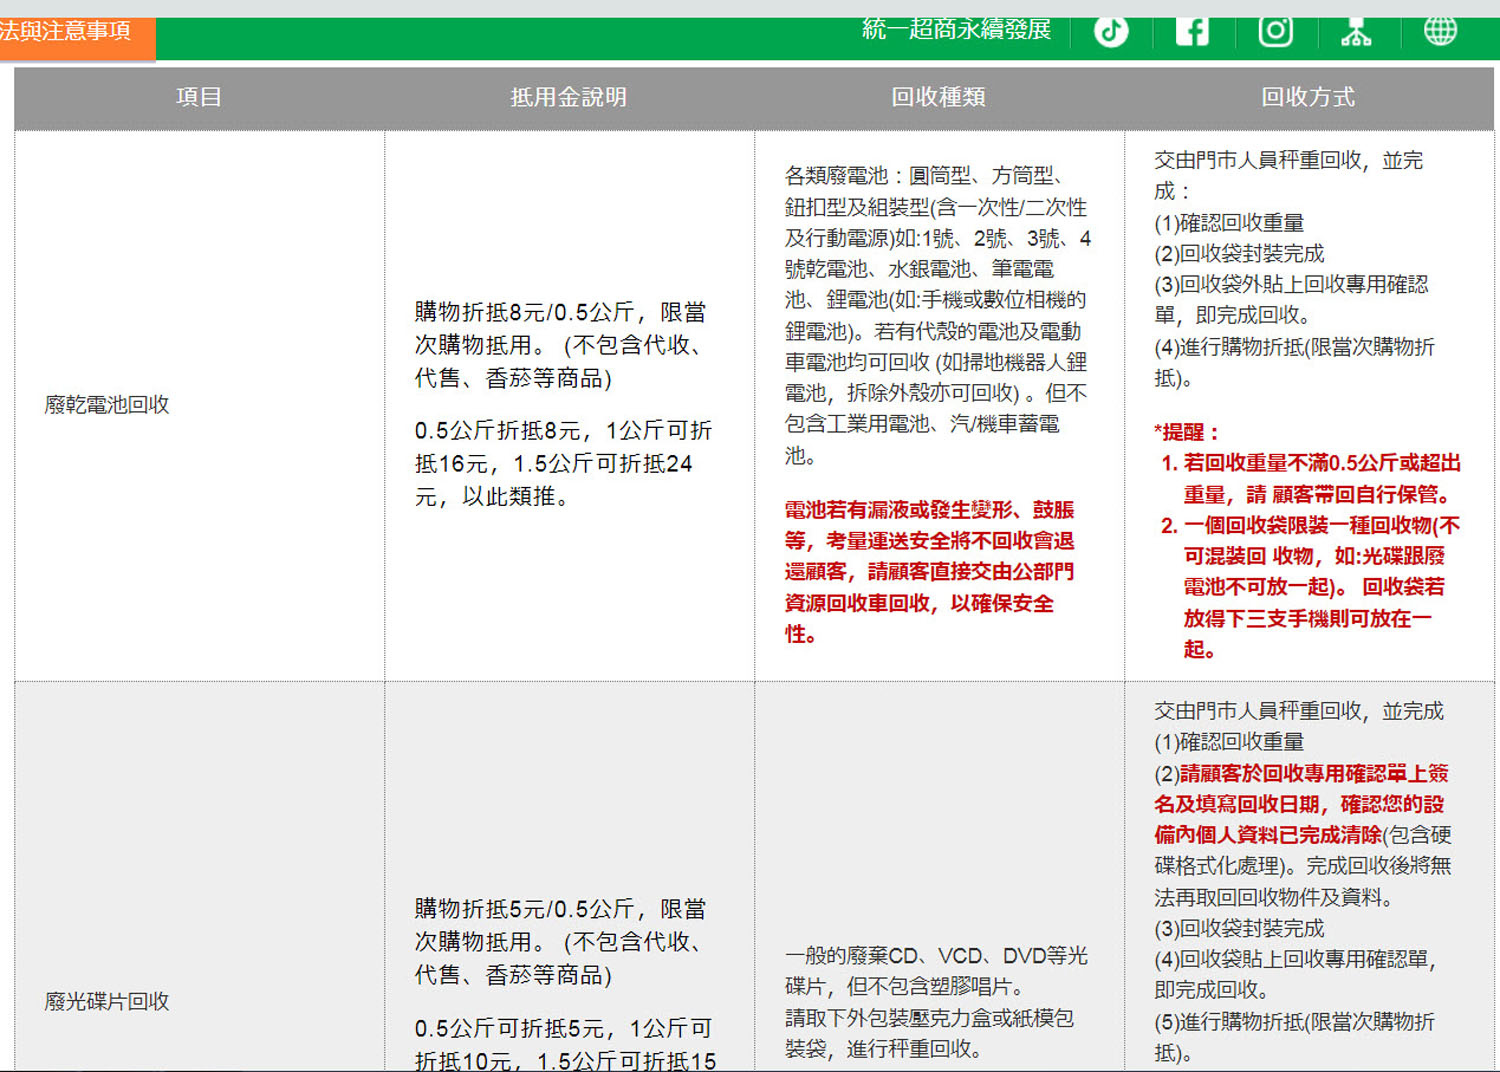Viewport: 1500px width, 1072px height.
Task: Click the 抵用金說明 column header
Action: (x=568, y=97)
